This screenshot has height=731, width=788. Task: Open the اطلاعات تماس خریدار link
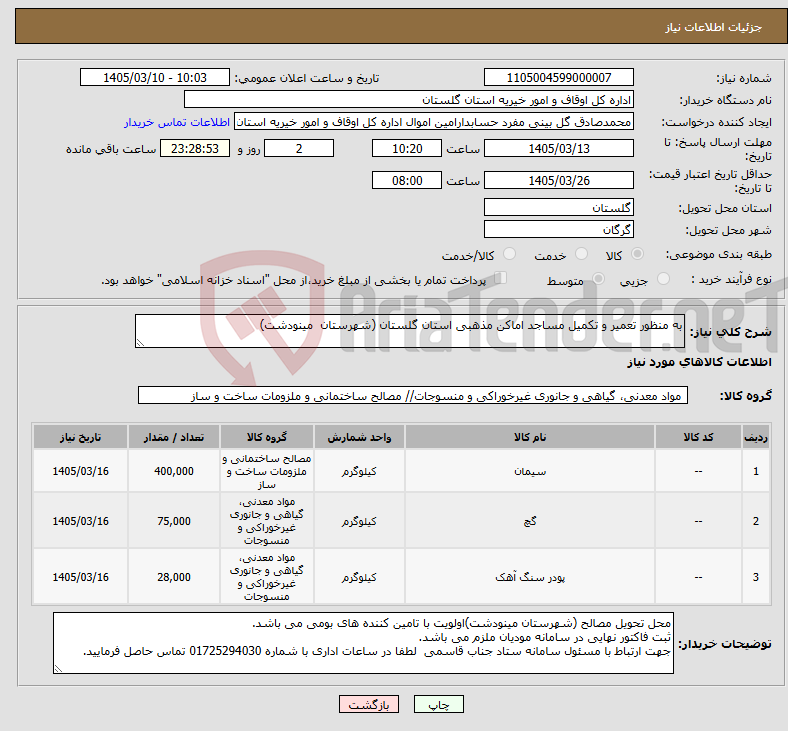[177, 122]
